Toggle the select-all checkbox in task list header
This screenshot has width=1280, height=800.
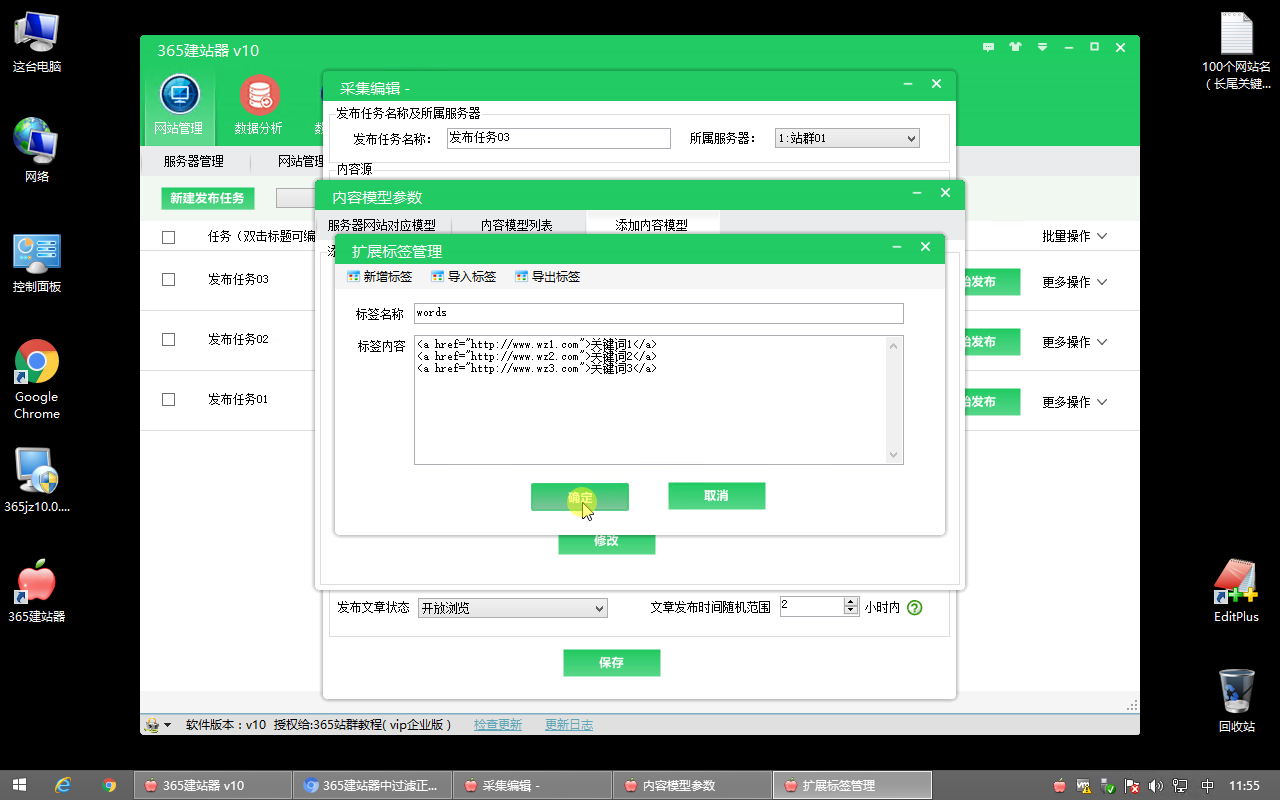(x=168, y=237)
